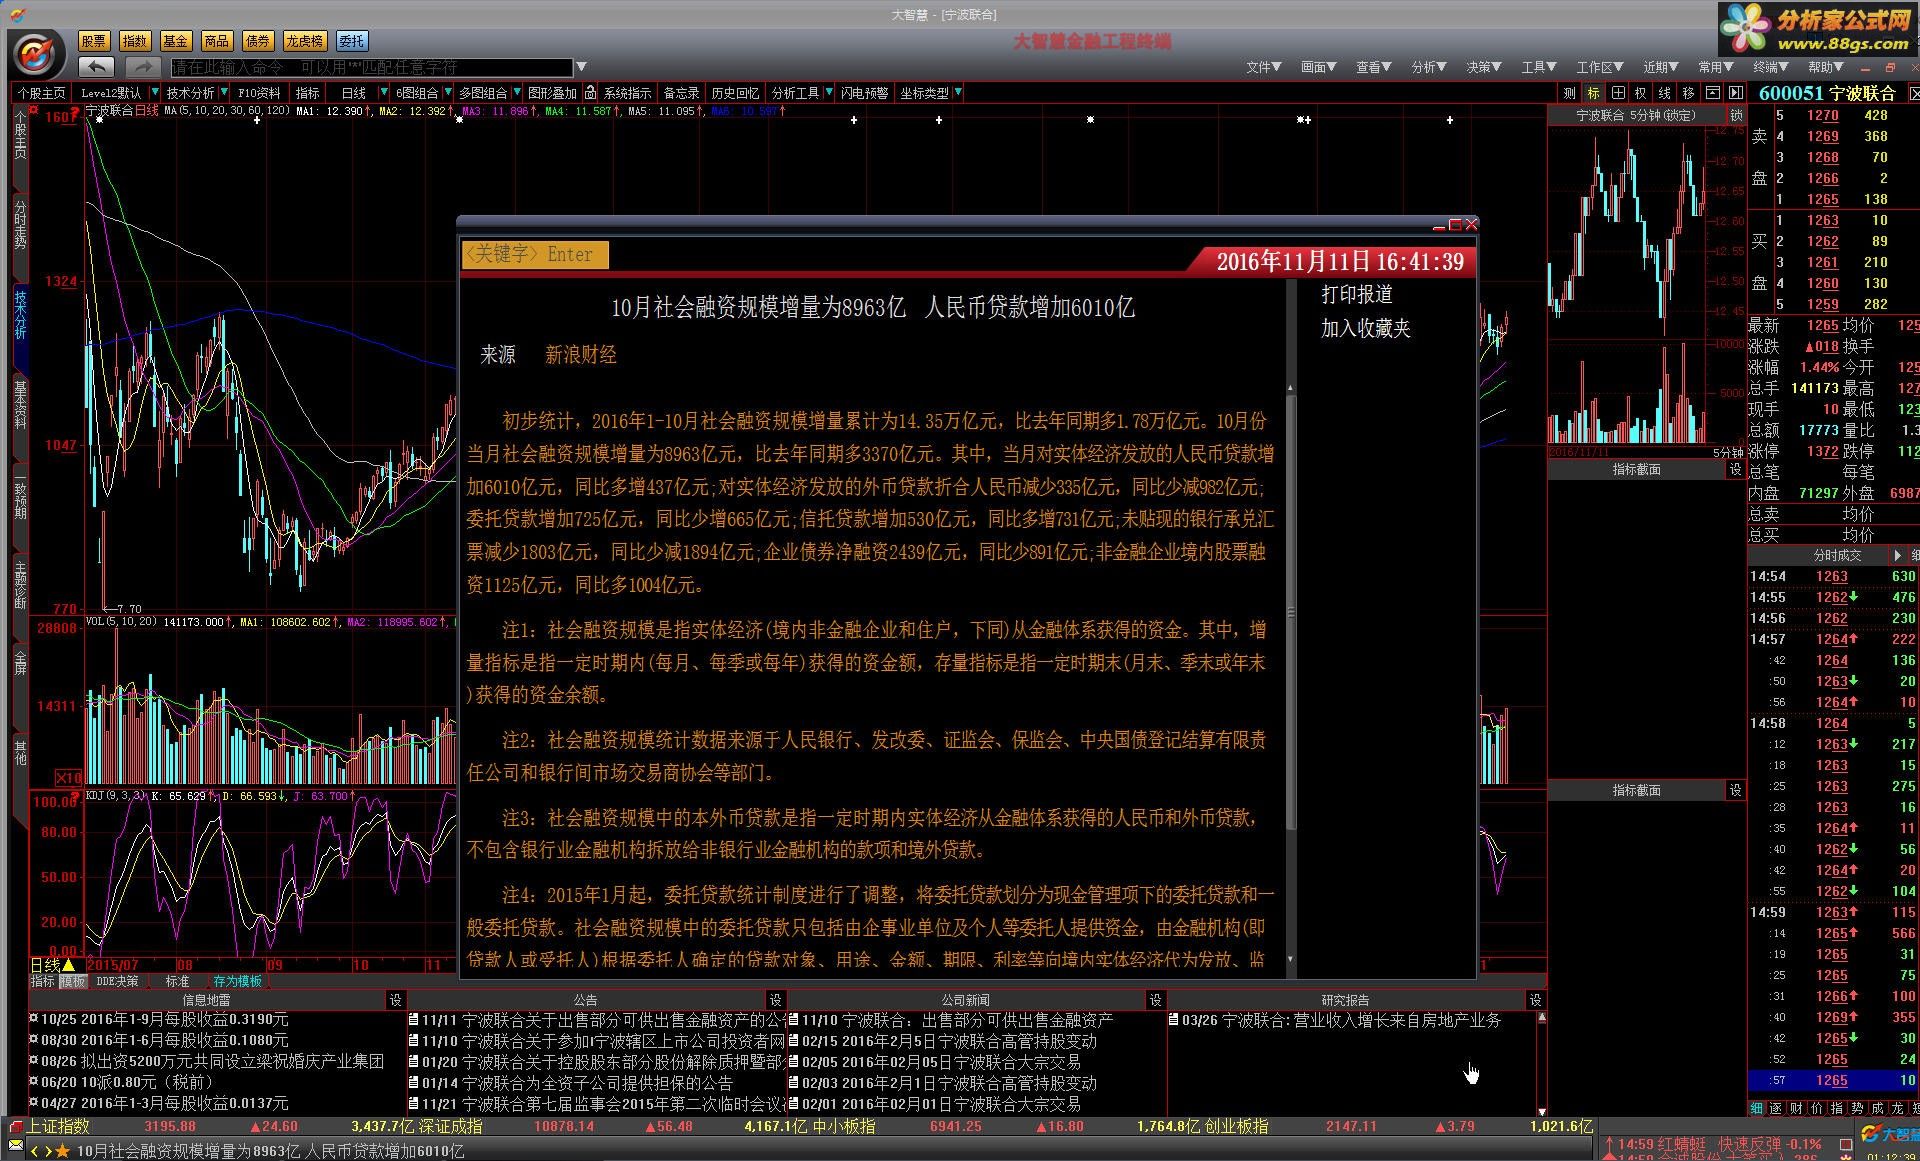1920x1161 pixels.
Task: Open document icon of 11/11 宁波联合 announcement
Action: 414,1021
